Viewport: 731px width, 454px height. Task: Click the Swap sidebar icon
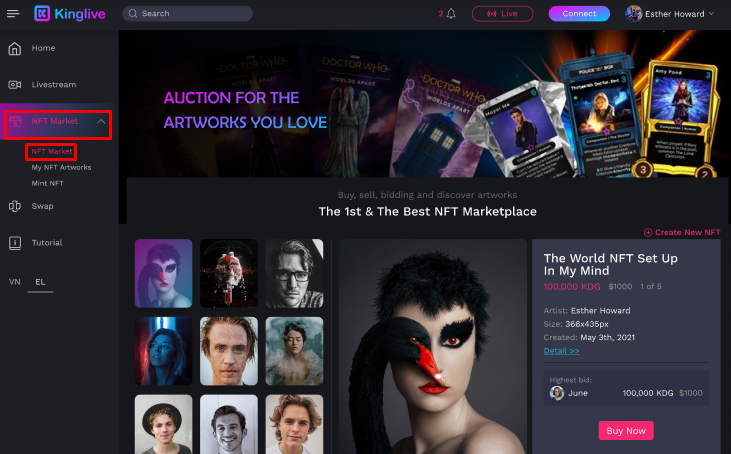[x=15, y=206]
